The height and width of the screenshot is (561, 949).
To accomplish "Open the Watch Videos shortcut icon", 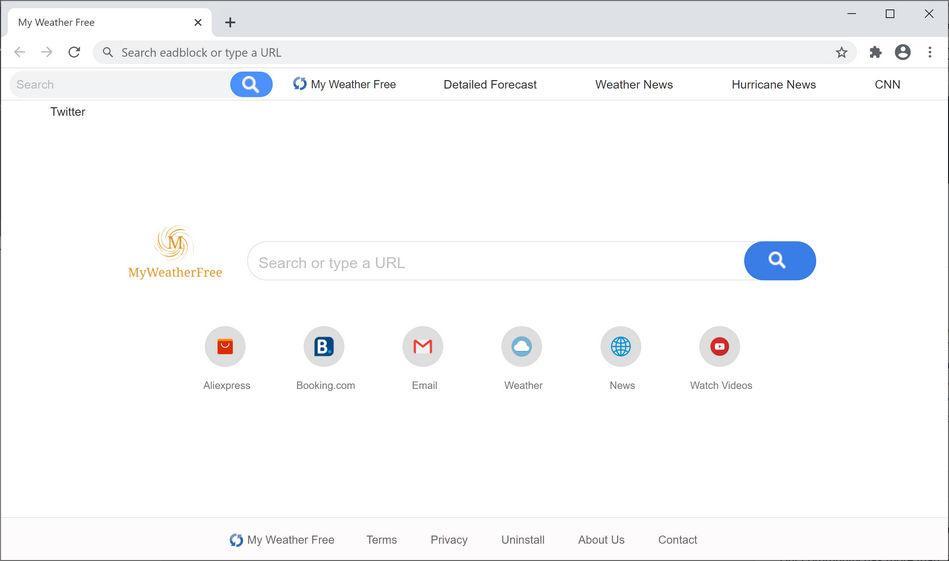I will click(719, 347).
